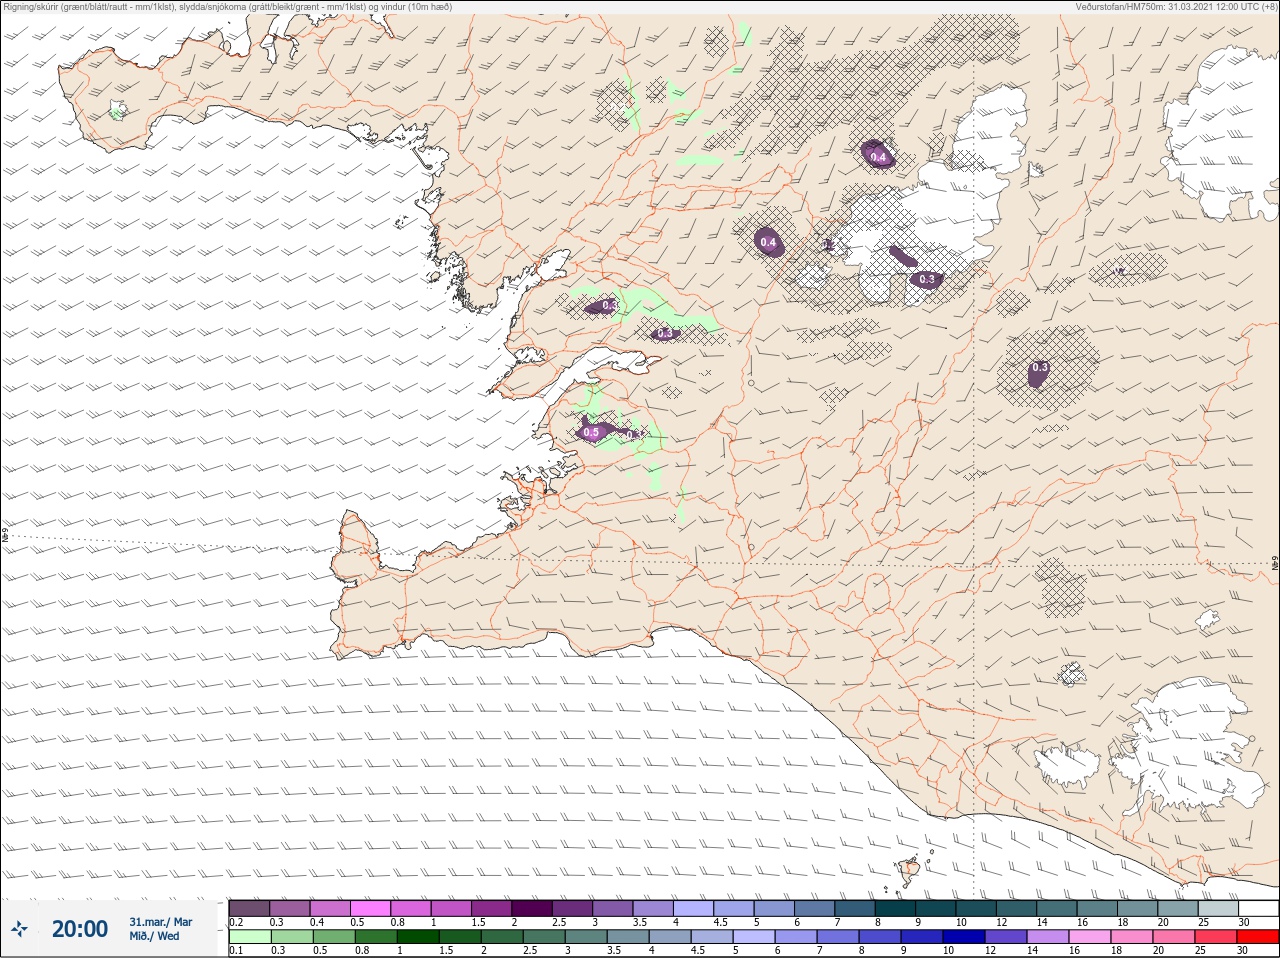The width and height of the screenshot is (1280, 958).
Task: Click lower legend light pink swatch starting at 16
Action: pyautogui.click(x=1090, y=937)
